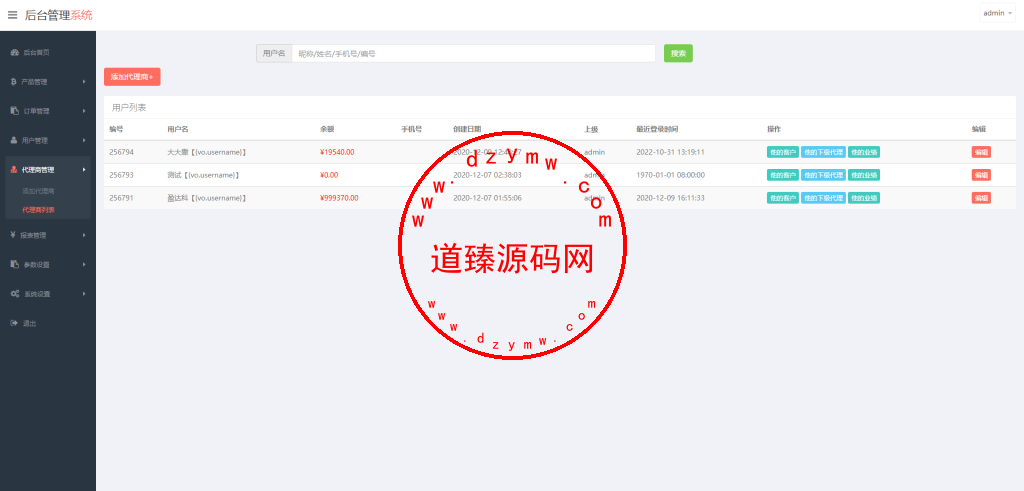Click the red 添加代理商+ button
This screenshot has height=491, width=1024.
click(x=132, y=77)
